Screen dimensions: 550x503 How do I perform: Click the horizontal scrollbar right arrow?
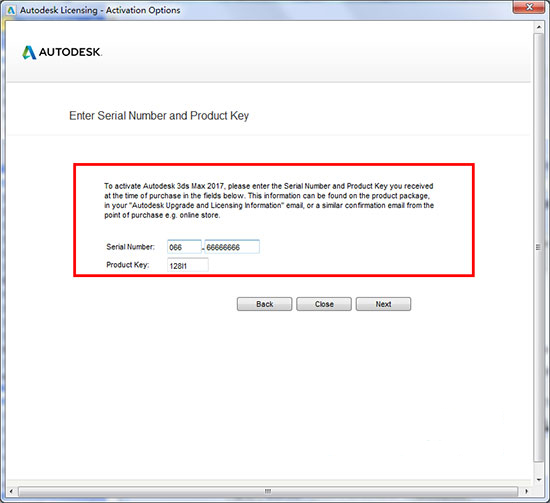click(x=526, y=491)
